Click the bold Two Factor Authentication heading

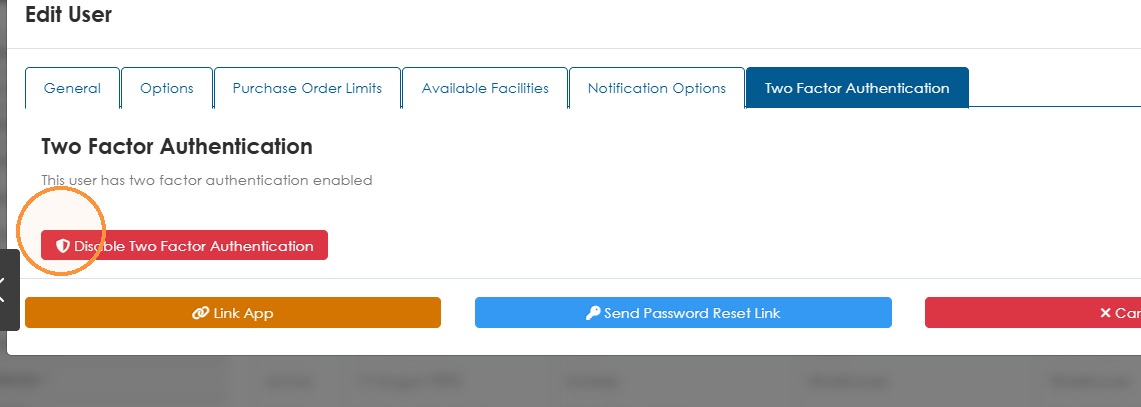(x=177, y=146)
